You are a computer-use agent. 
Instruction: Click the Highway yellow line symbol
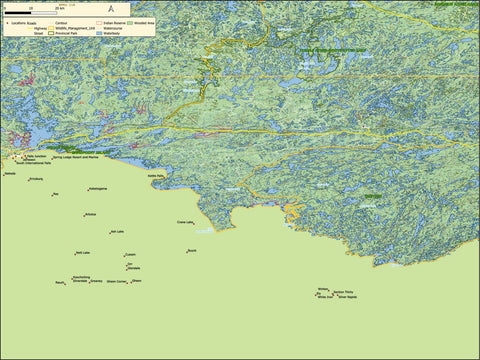coord(30,28)
